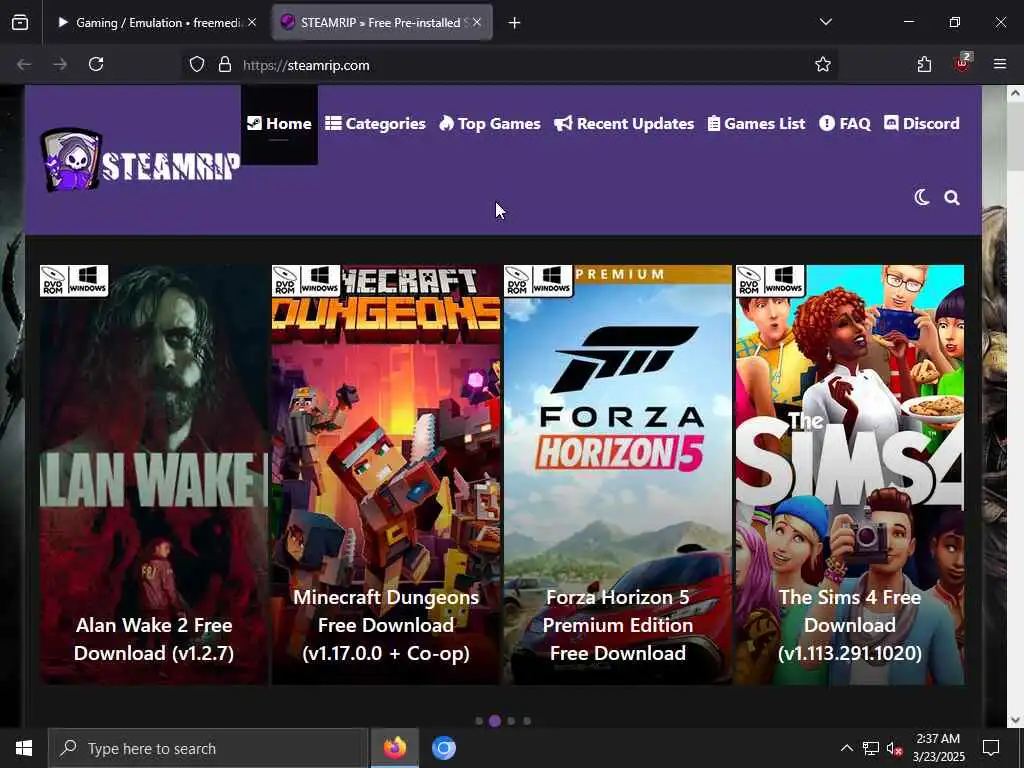Click Windows badge on Sims 4 card
This screenshot has width=1024, height=768.
(x=784, y=281)
